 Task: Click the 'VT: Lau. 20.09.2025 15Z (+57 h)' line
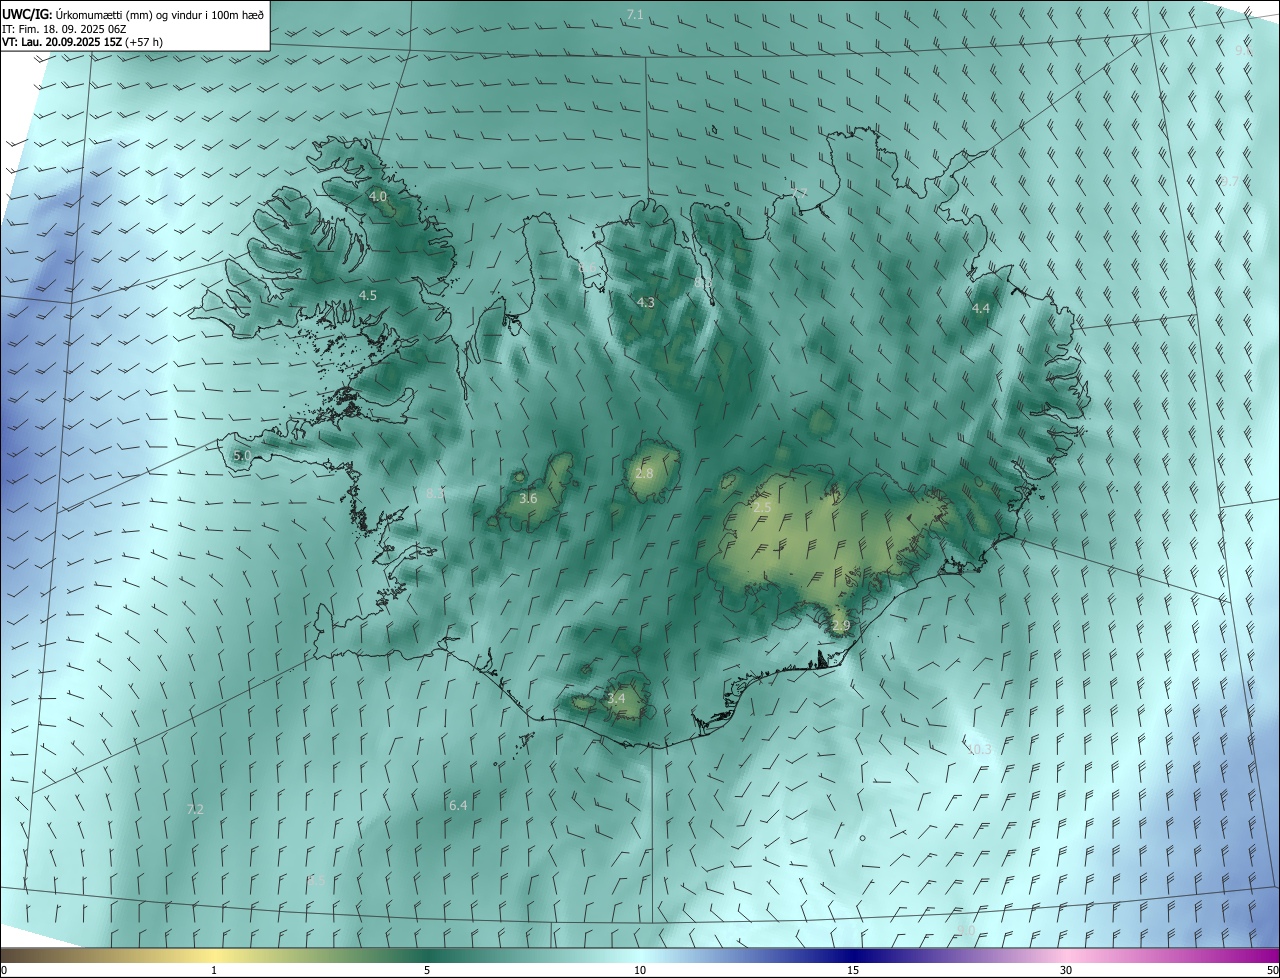coord(82,42)
